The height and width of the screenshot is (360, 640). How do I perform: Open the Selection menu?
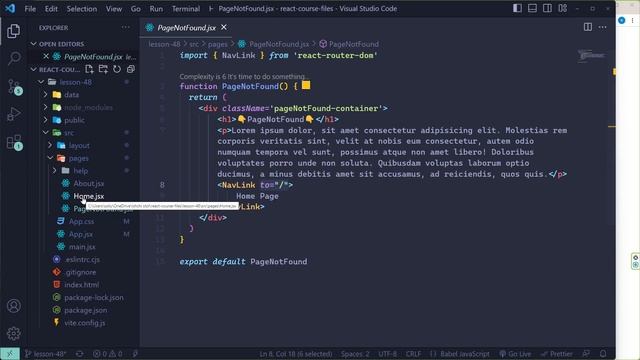coord(82,9)
